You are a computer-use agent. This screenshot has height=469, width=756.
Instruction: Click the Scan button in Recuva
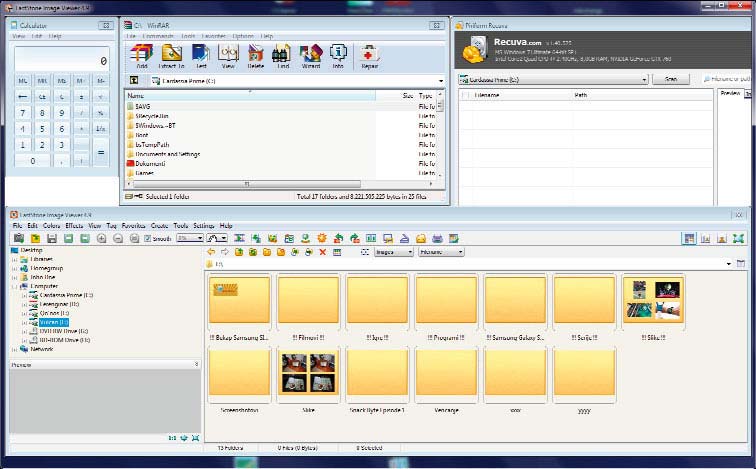coord(671,79)
